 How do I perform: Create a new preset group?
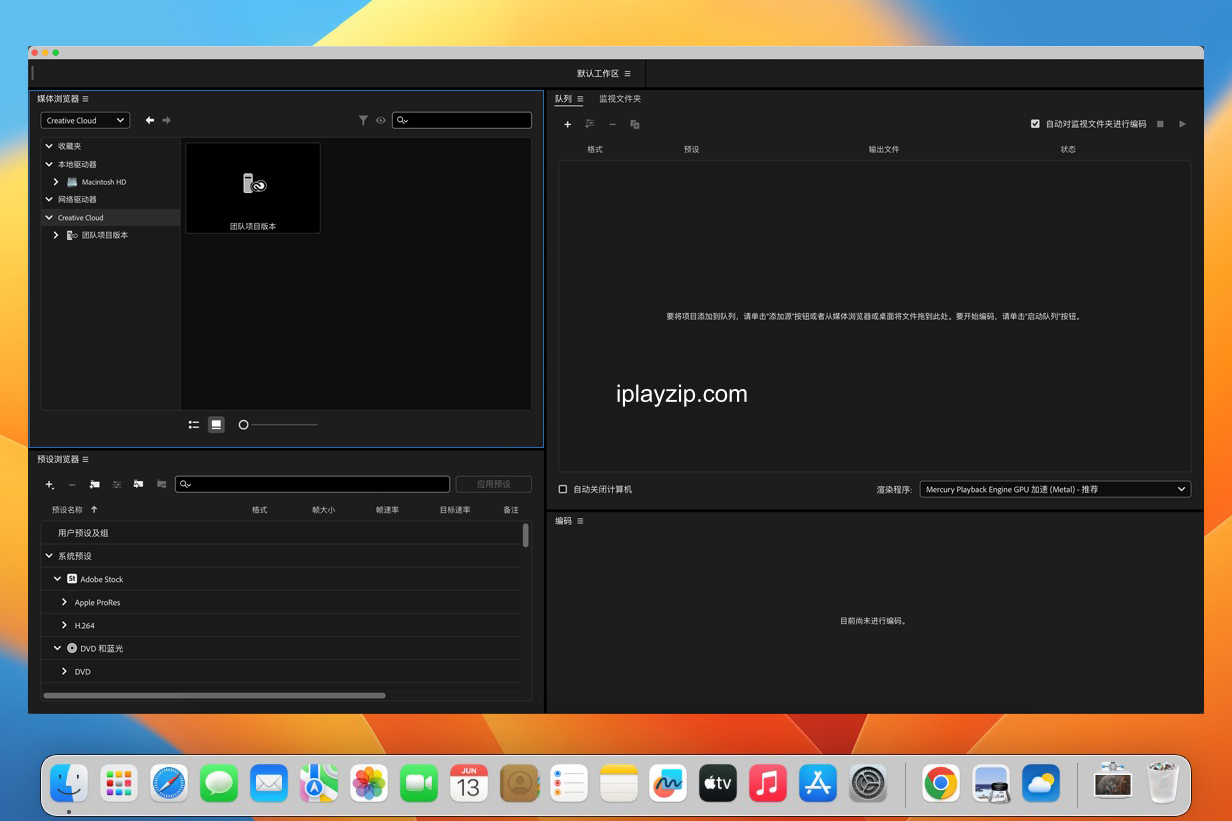(x=94, y=484)
